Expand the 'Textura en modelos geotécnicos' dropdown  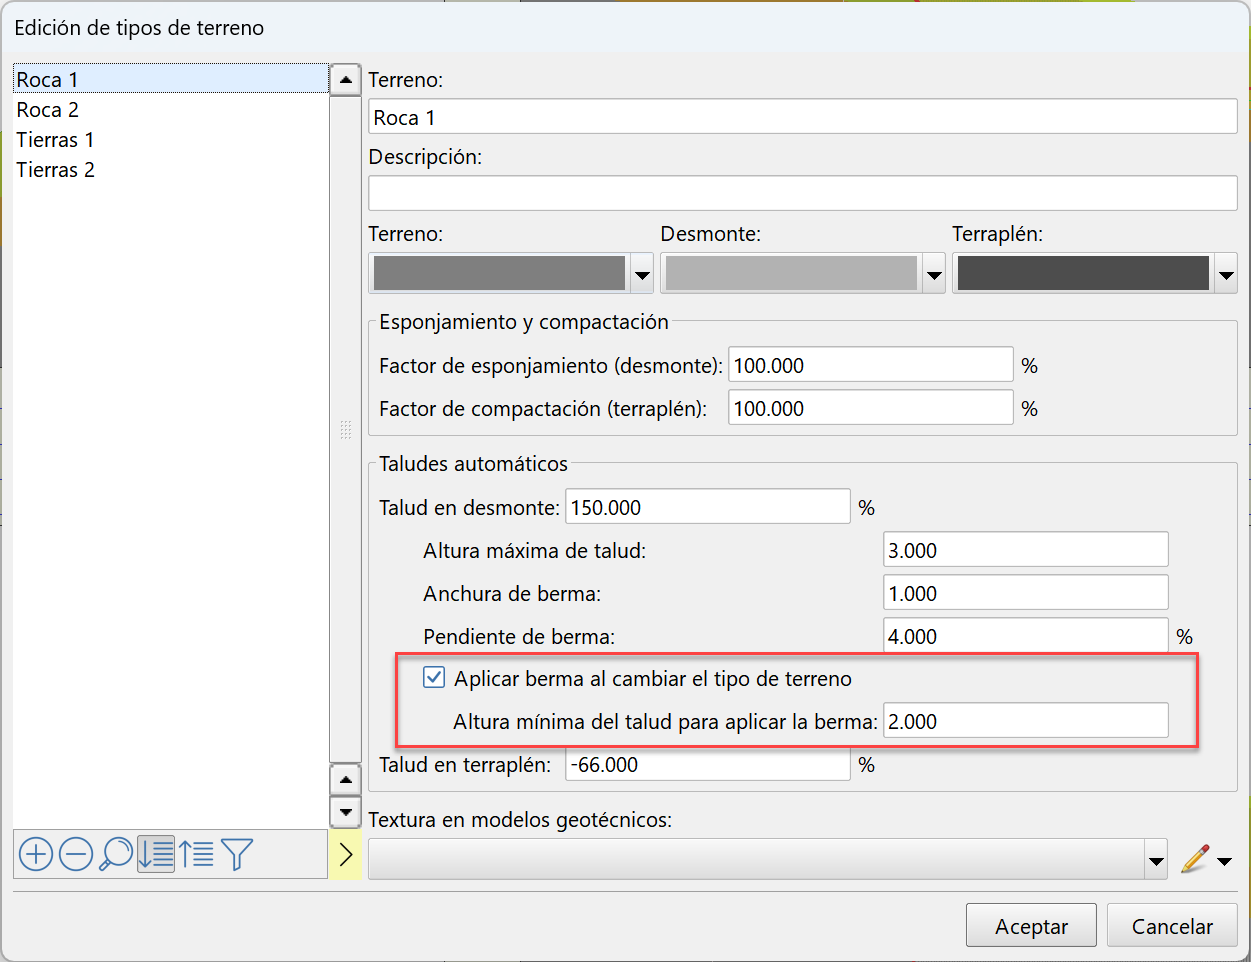1157,858
